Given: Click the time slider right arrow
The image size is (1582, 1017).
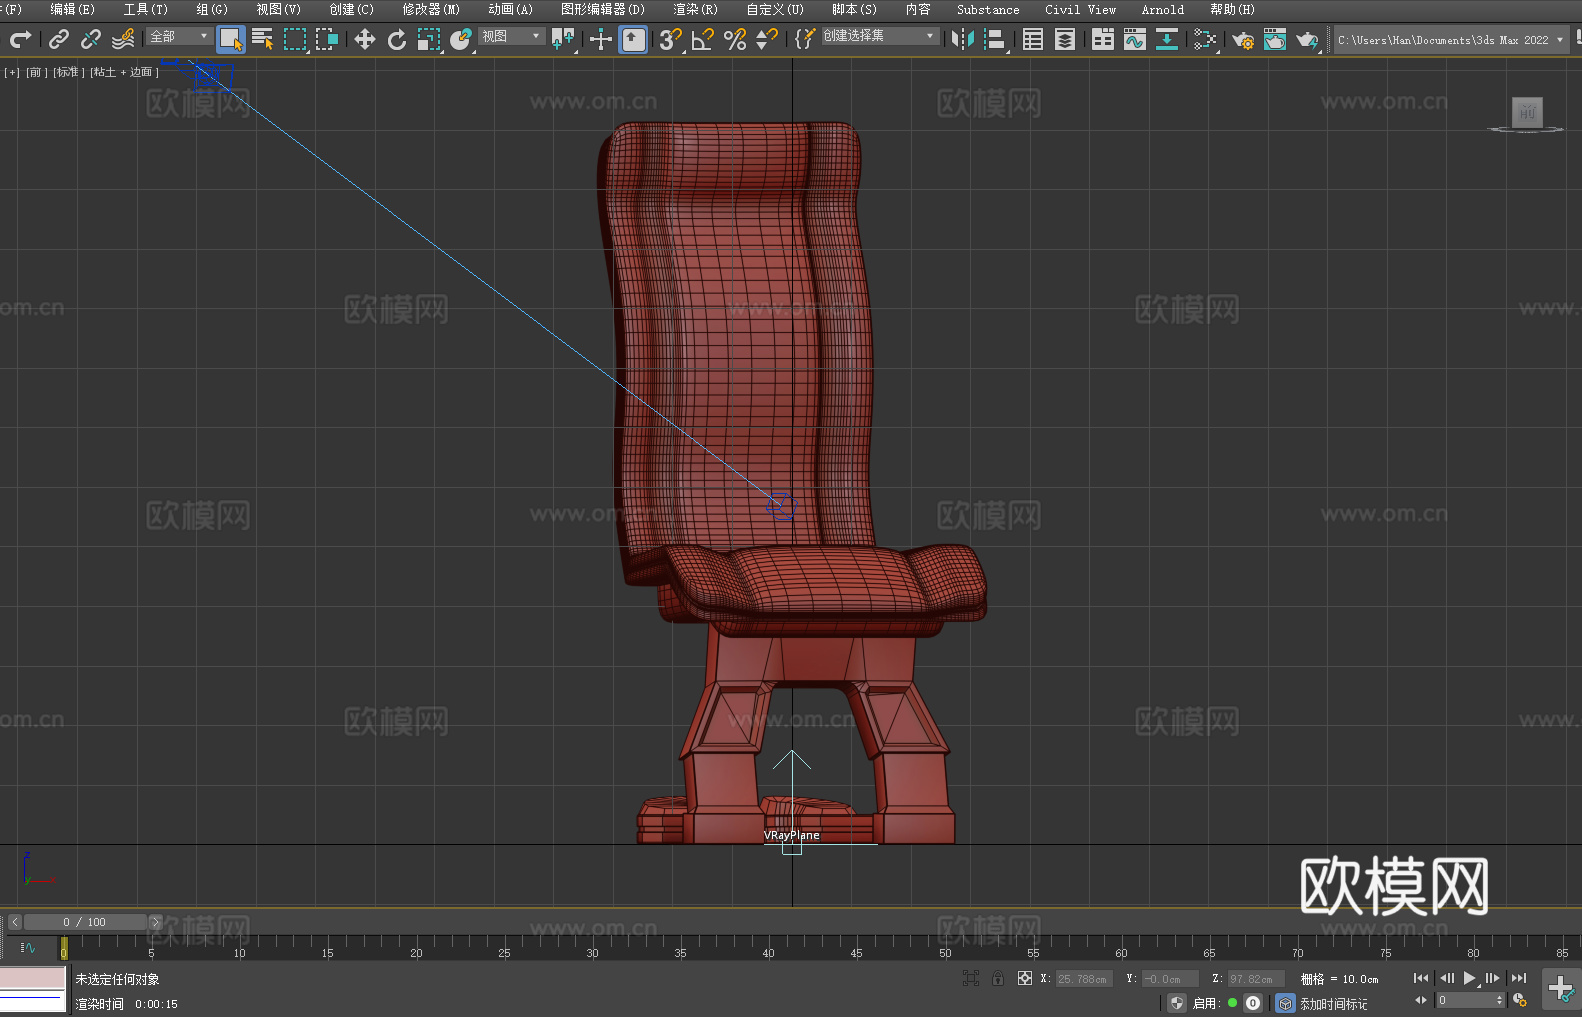Looking at the screenshot, I should (155, 922).
